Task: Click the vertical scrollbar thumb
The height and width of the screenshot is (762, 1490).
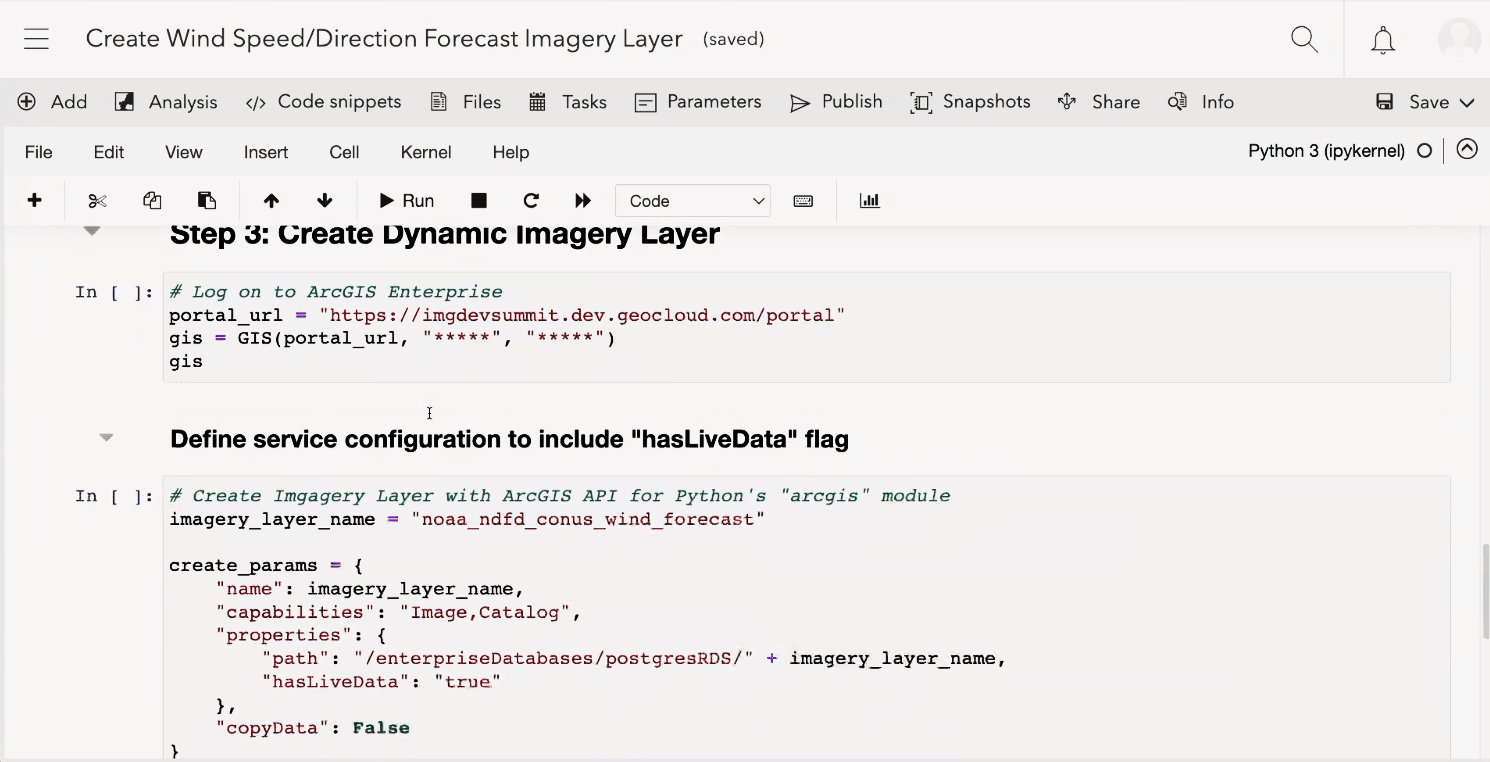Action: tap(1485, 592)
